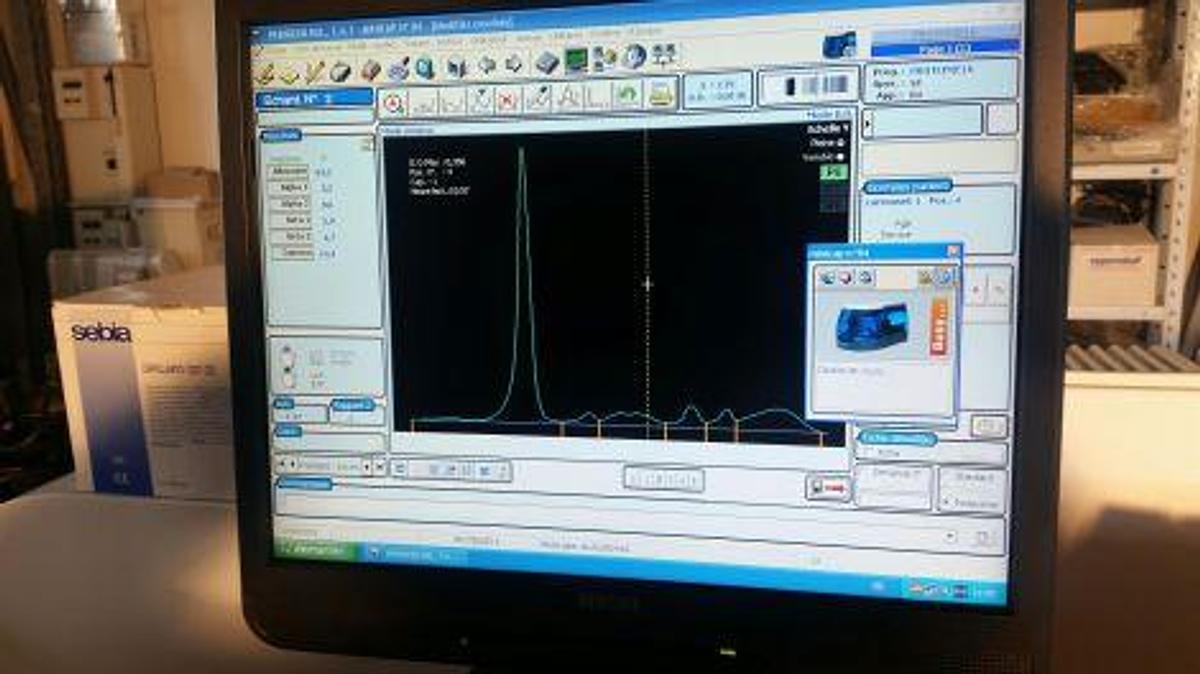Screen dimensions: 1200x674
Task: Expand the arrow selector right of Mode label
Action: point(867,121)
